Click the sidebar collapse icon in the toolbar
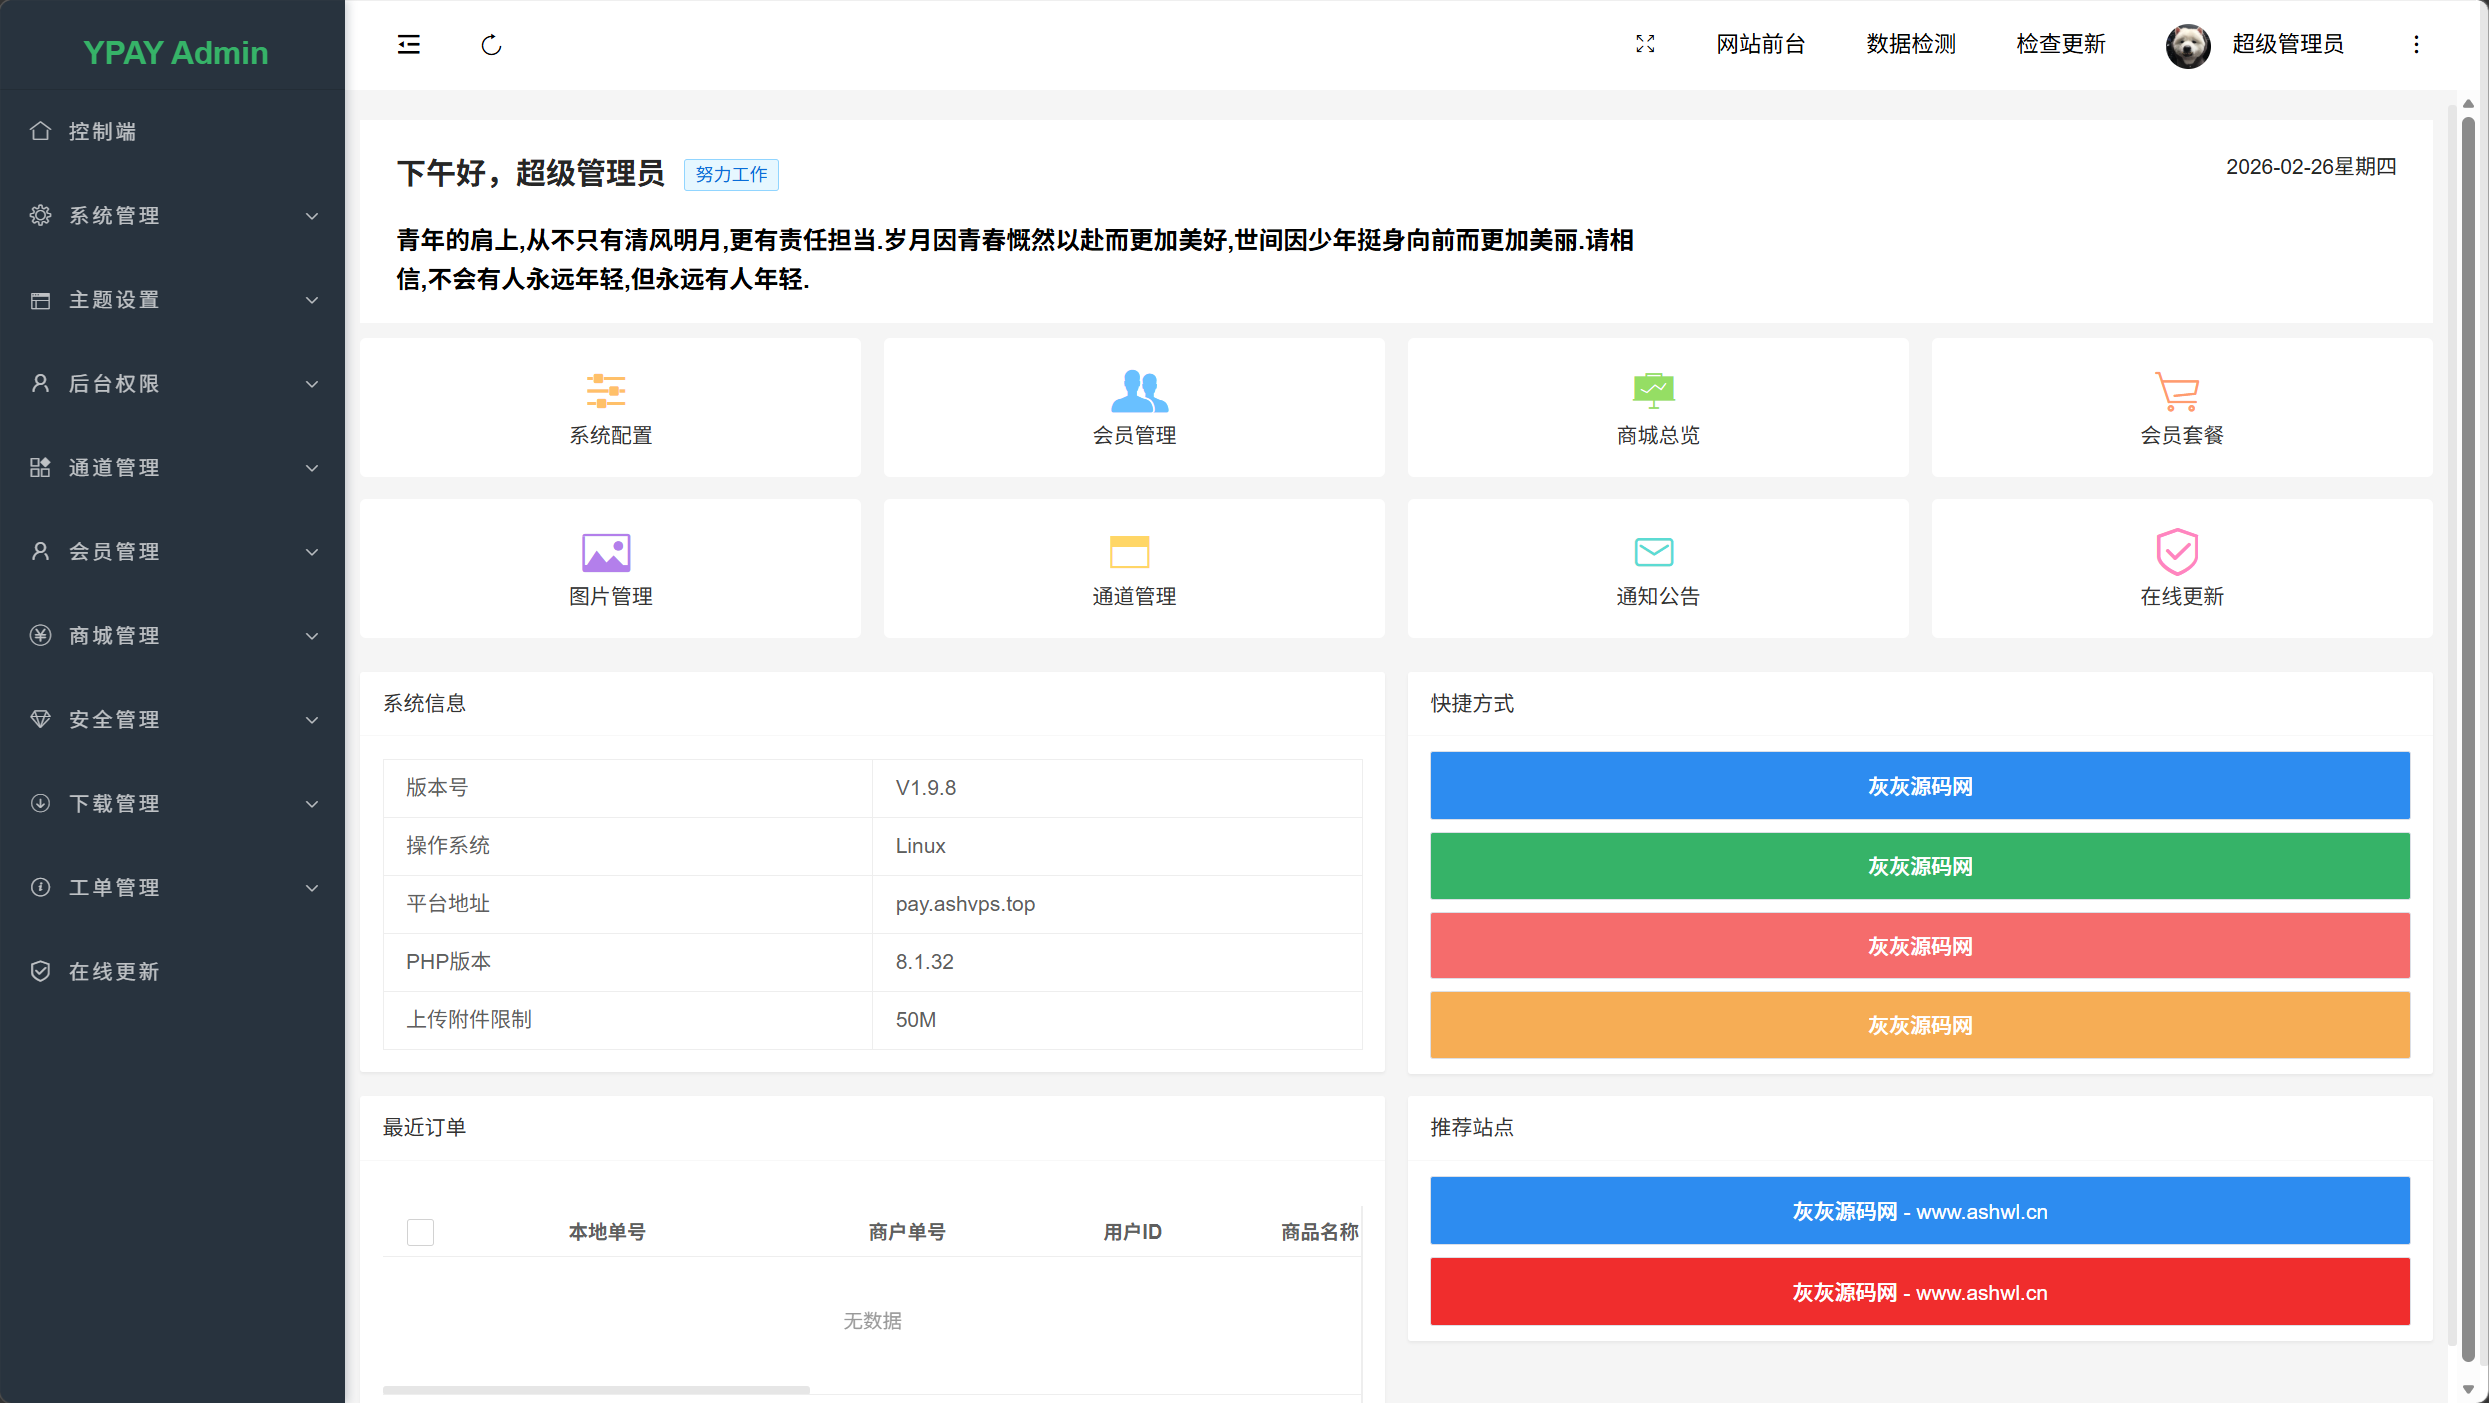 pyautogui.click(x=408, y=44)
